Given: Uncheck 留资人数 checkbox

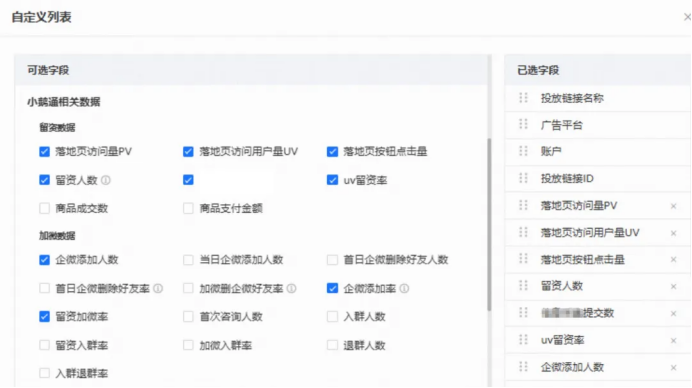Looking at the screenshot, I should (44, 180).
